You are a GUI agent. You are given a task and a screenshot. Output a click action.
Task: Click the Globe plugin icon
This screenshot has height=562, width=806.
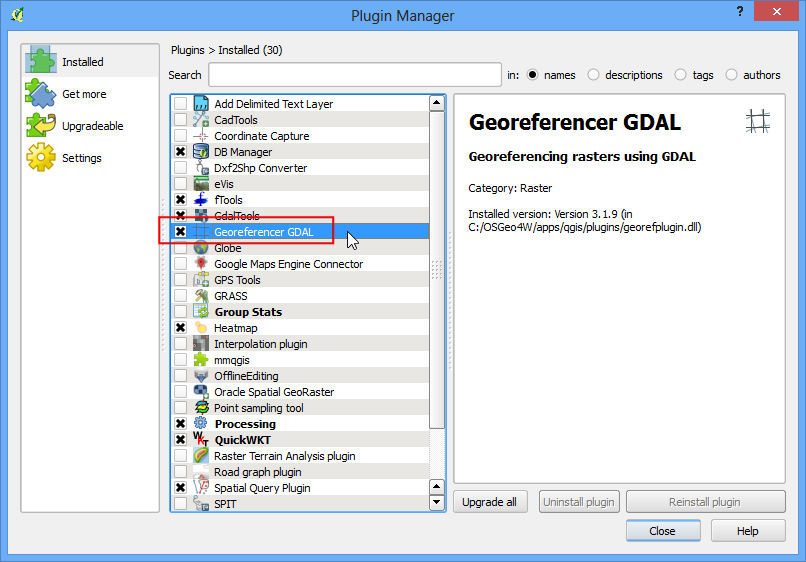coord(200,248)
